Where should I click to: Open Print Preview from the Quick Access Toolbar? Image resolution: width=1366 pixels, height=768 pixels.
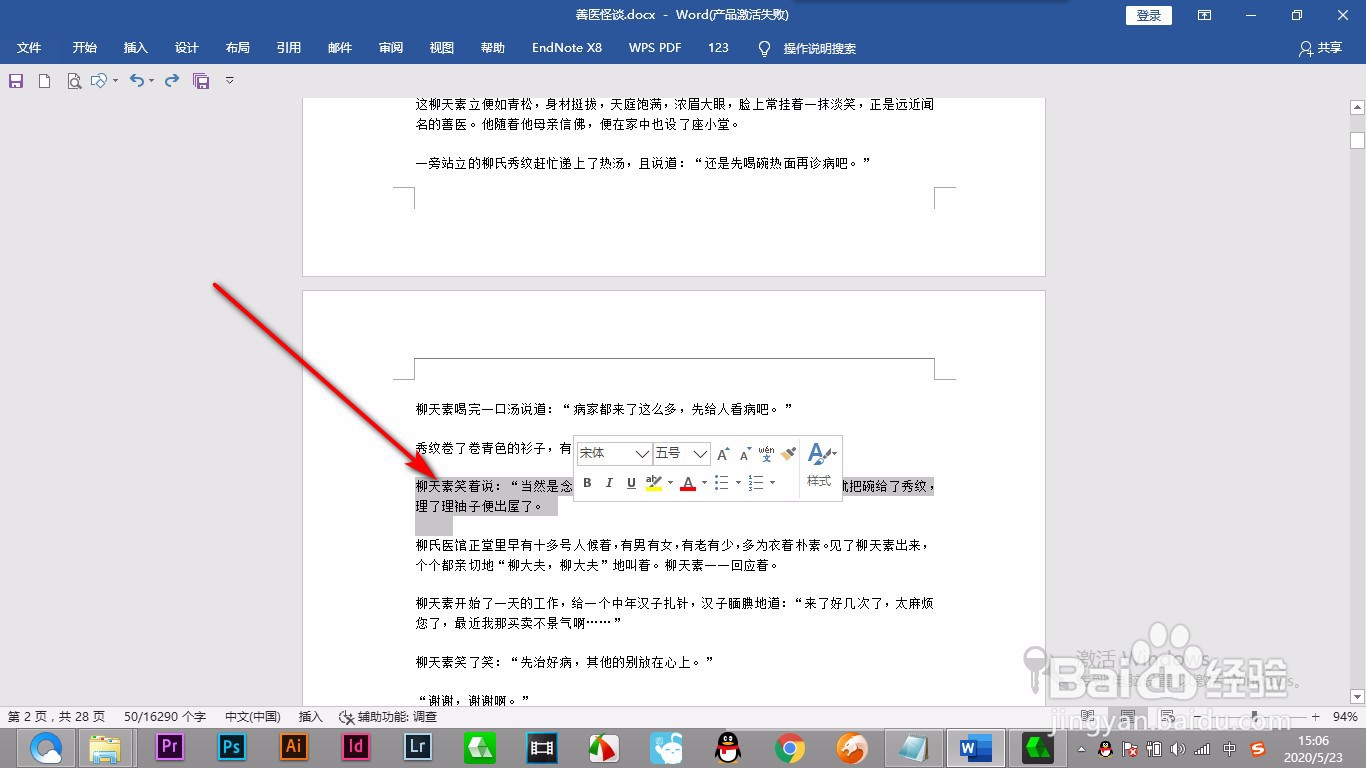(73, 80)
